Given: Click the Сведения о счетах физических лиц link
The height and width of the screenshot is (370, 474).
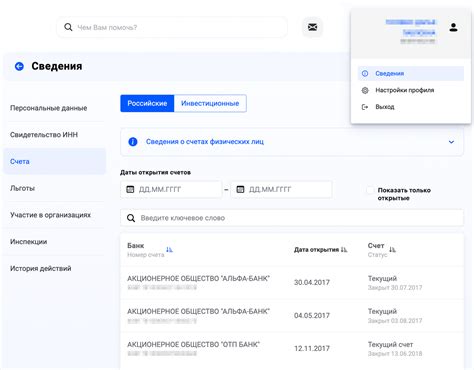Looking at the screenshot, I should 205,142.
